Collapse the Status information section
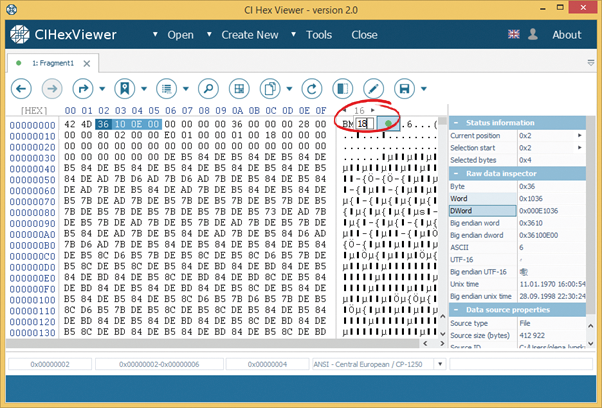Screen dimensions: 602x408 tap(456, 123)
